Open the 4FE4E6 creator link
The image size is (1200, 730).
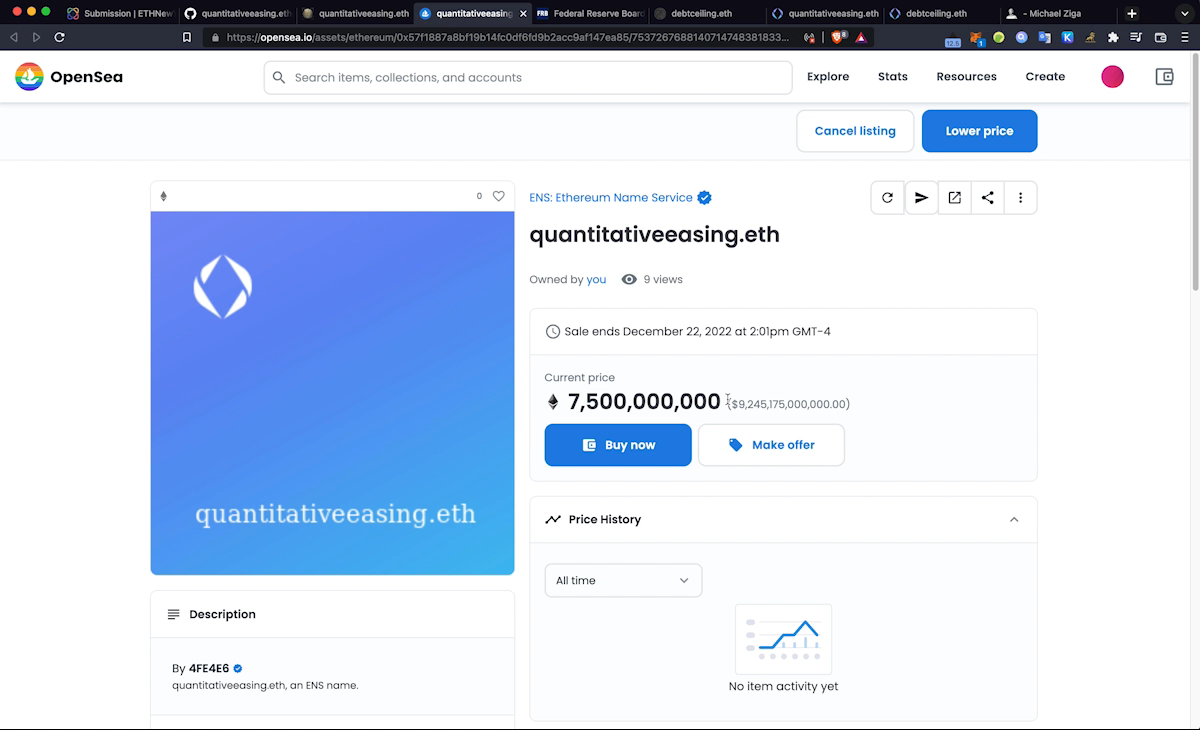[x=209, y=668]
